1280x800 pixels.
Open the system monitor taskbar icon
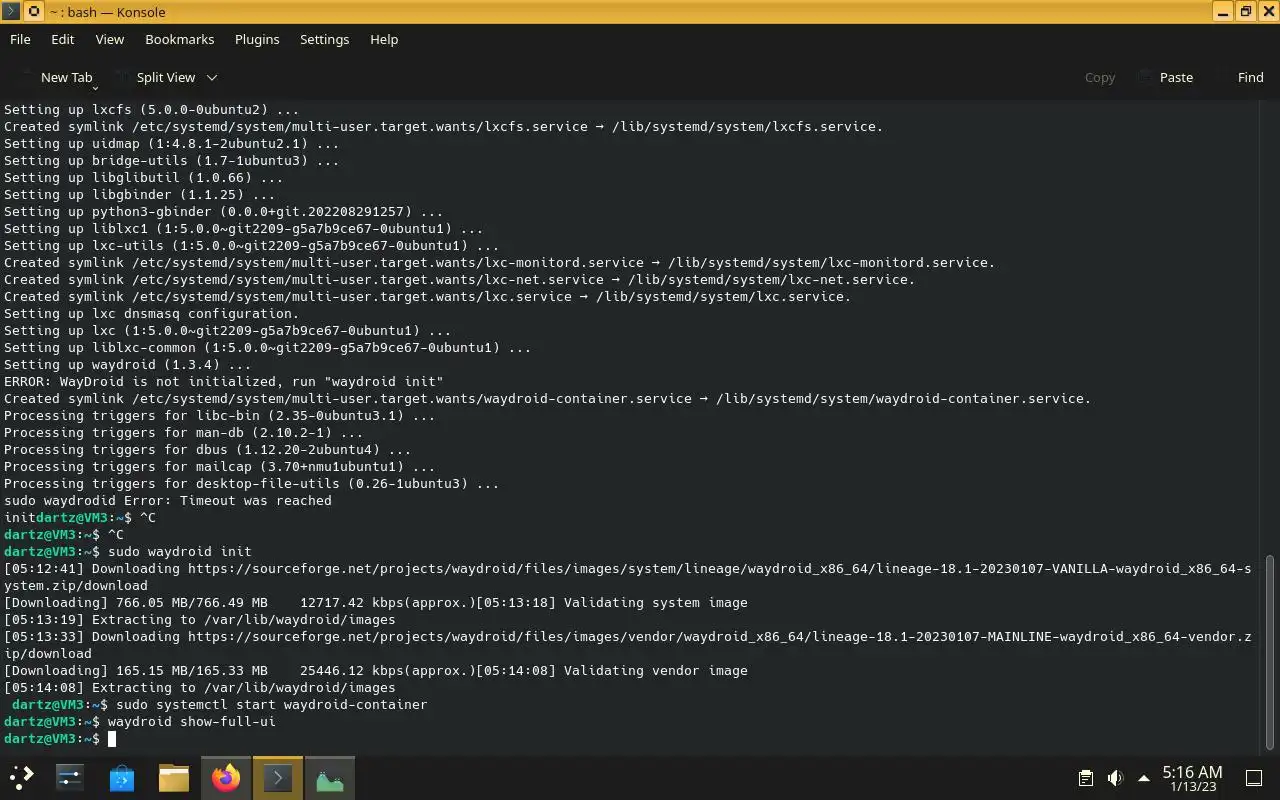(330, 777)
